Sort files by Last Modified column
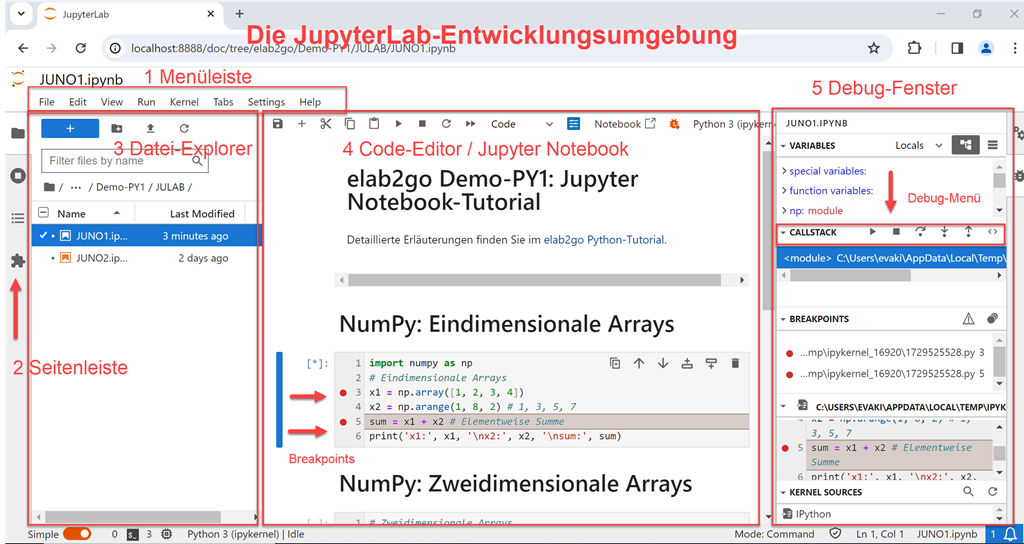Viewport: 1024px width, 544px height. pyautogui.click(x=202, y=213)
